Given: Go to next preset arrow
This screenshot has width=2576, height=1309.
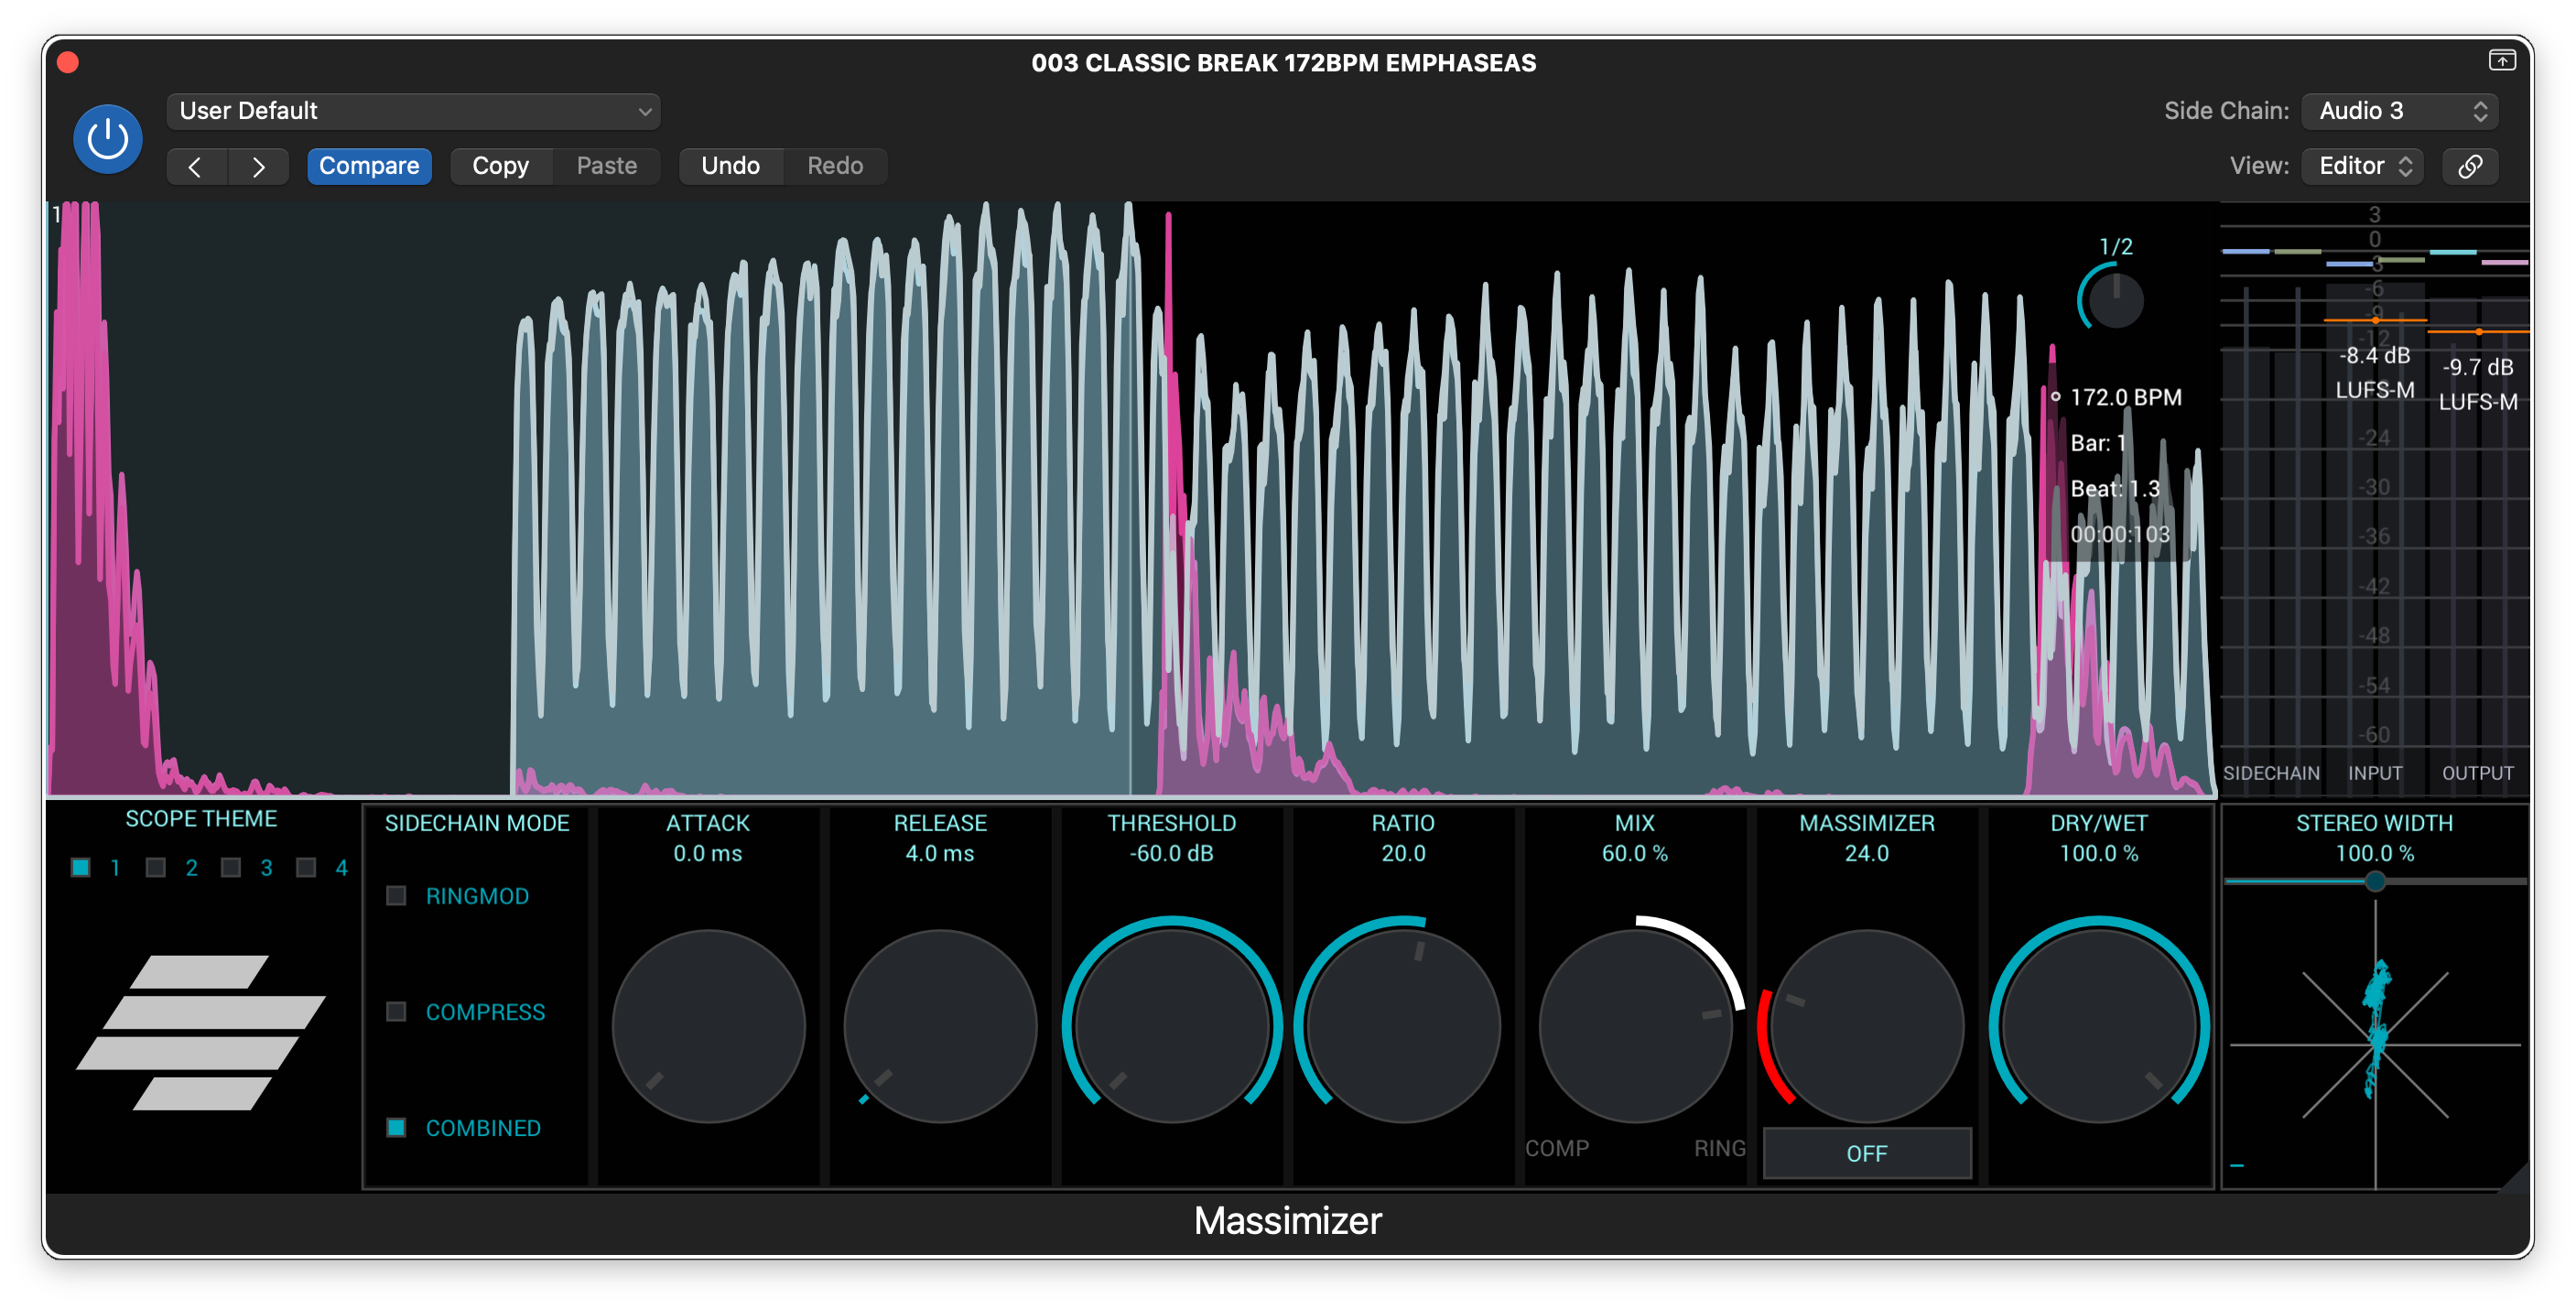Looking at the screenshot, I should [259, 166].
